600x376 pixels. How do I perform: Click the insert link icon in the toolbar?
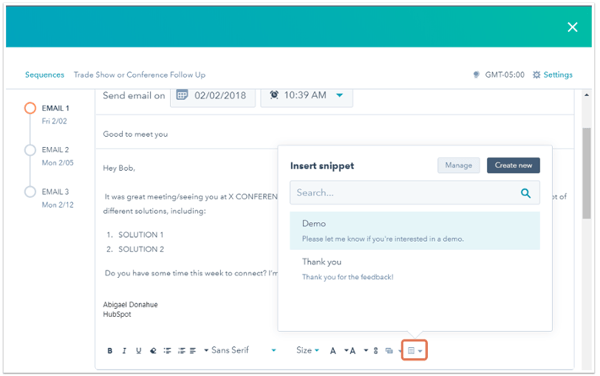pos(376,350)
